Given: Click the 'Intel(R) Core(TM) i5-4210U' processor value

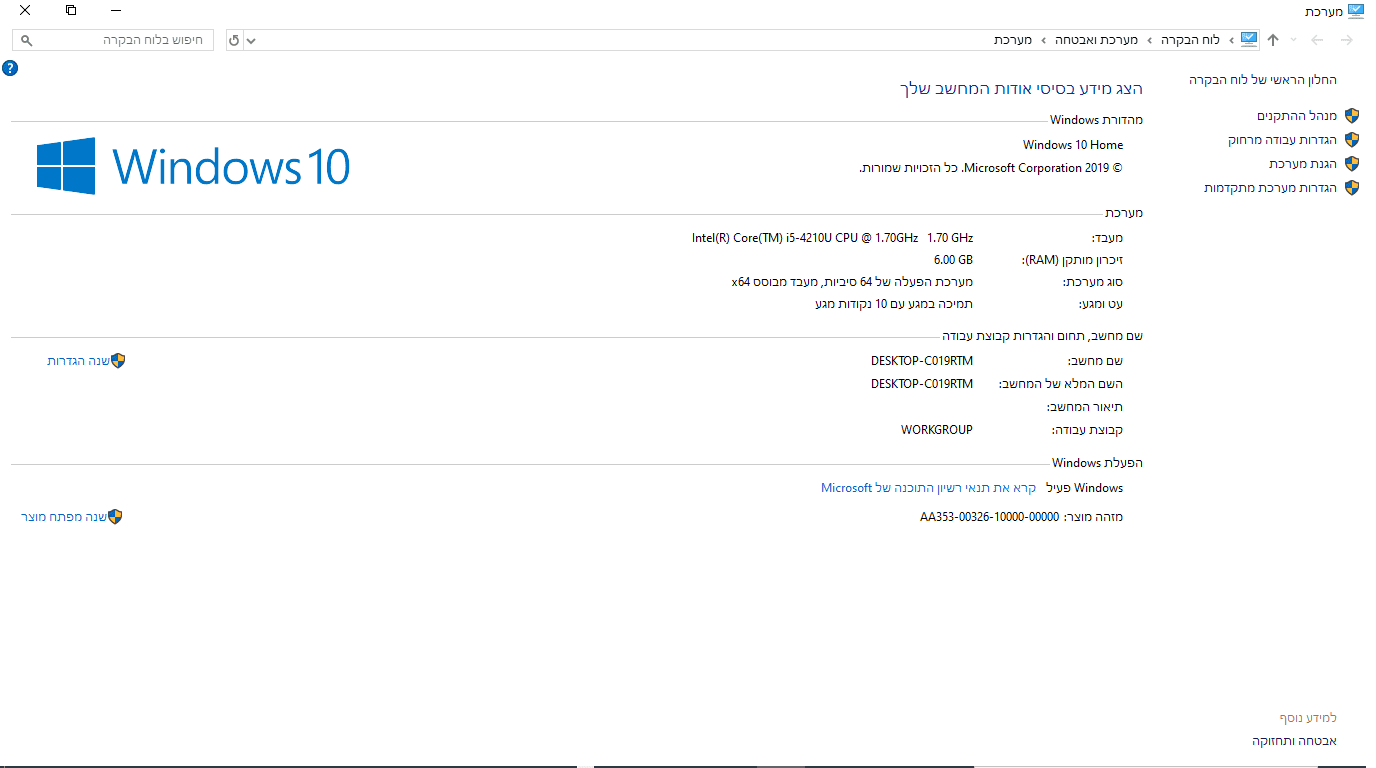Looking at the screenshot, I should coord(832,238).
